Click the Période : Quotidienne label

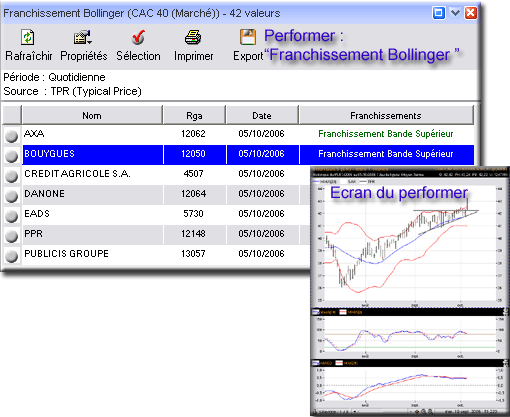[x=54, y=77]
